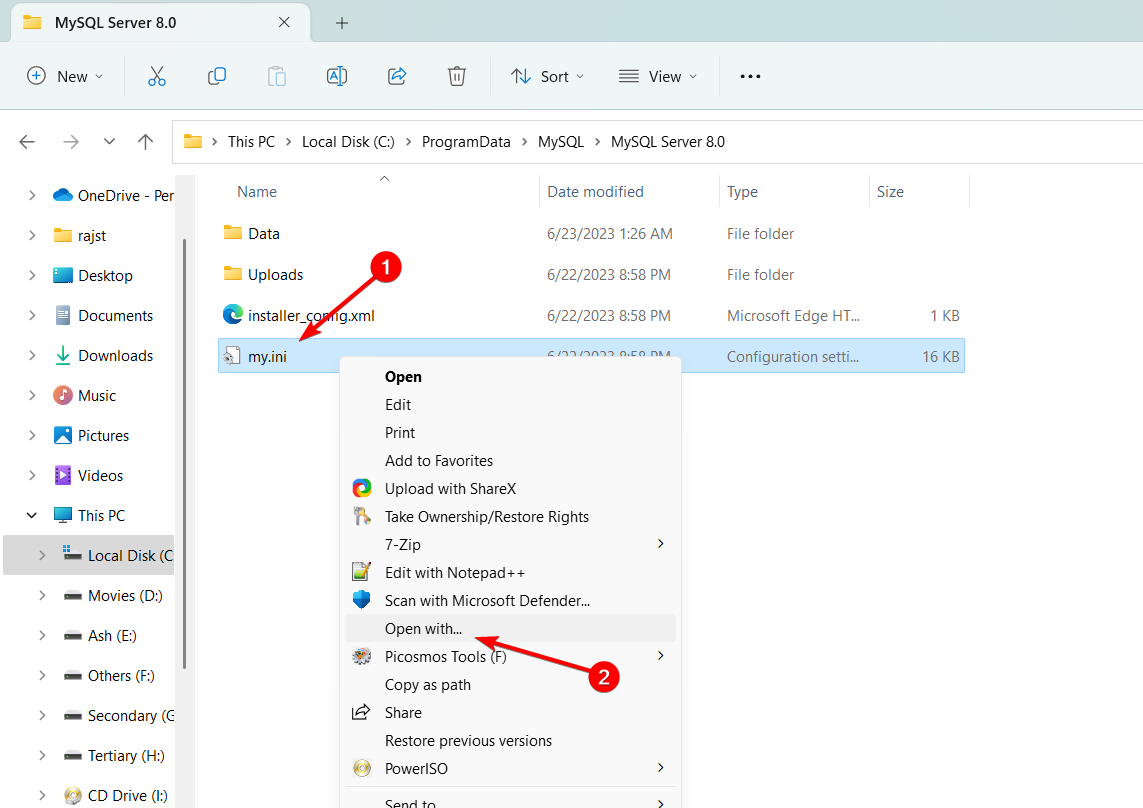Expand rajst folder tree node
1143x808 pixels.
click(32, 236)
